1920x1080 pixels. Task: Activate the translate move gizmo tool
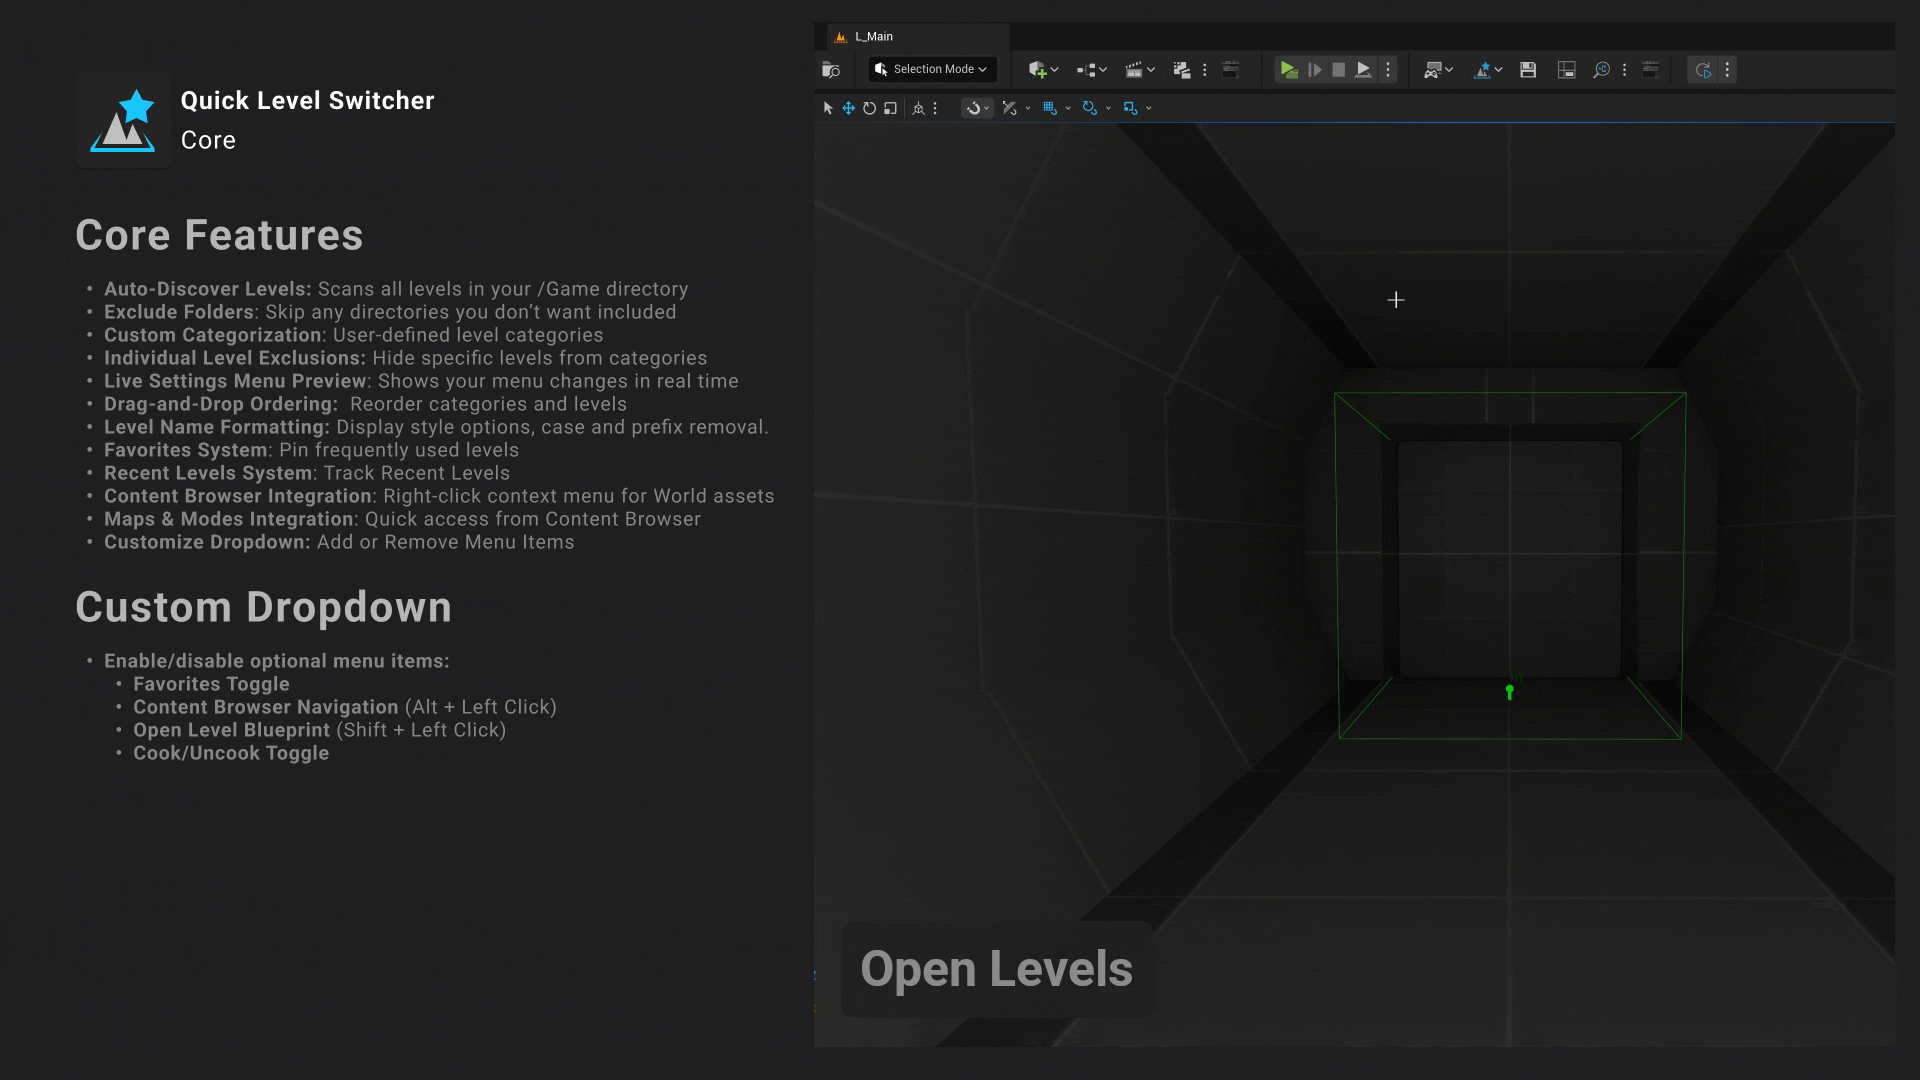848,108
